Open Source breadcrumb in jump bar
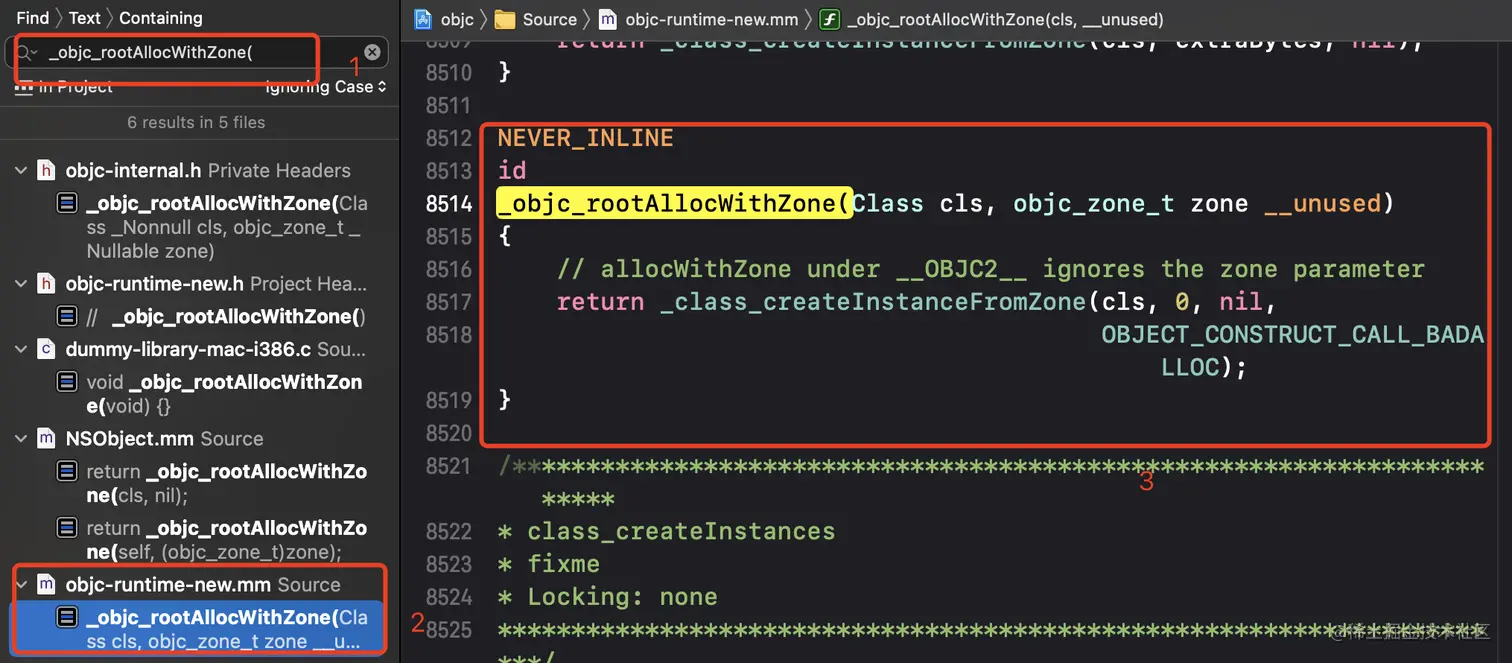1512x663 pixels. [x=550, y=19]
